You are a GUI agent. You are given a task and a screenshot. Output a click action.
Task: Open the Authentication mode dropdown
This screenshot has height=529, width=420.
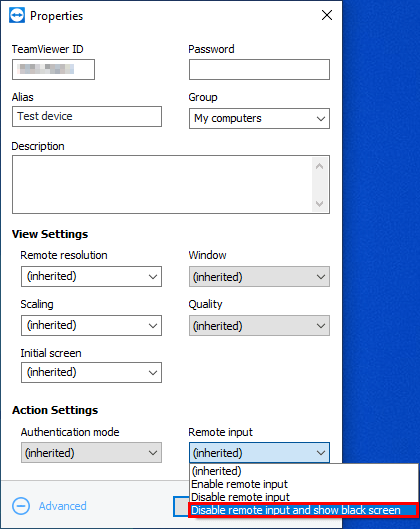tap(91, 453)
